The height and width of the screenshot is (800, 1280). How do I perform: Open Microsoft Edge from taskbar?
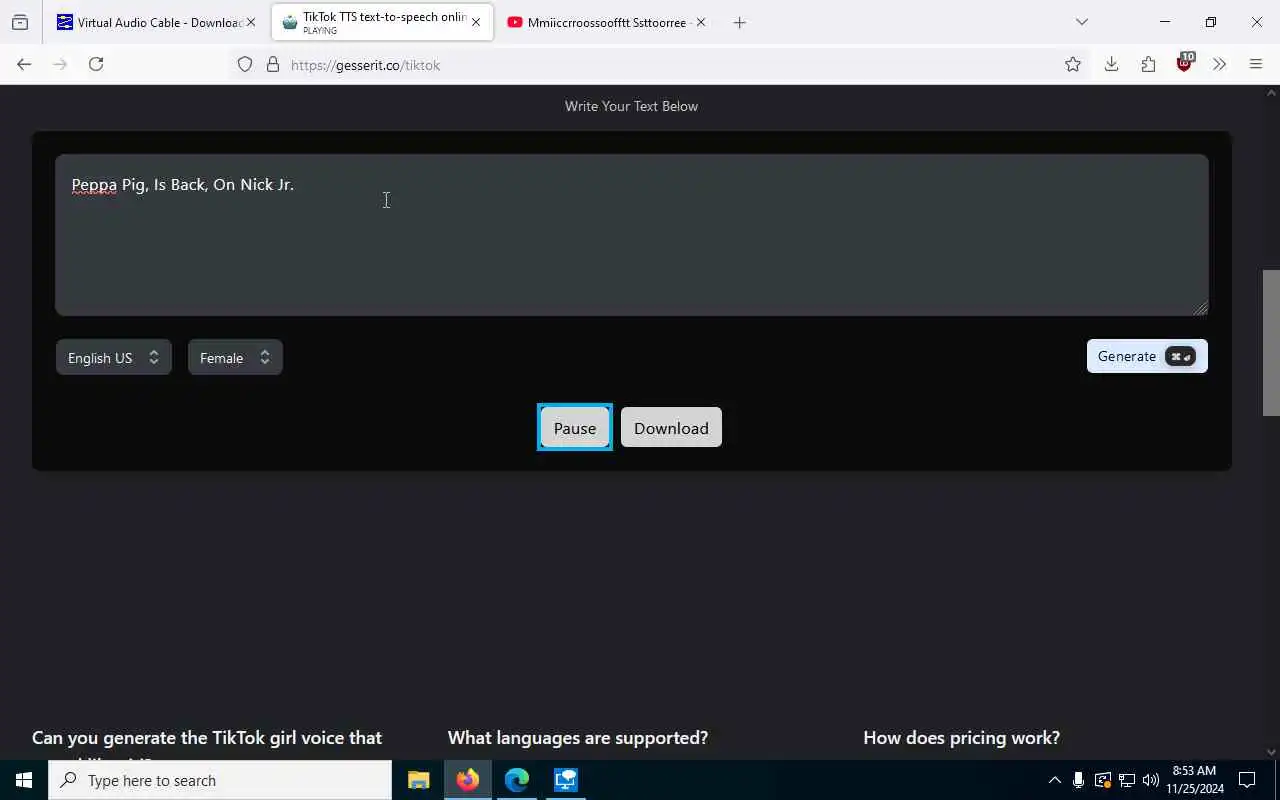(x=517, y=780)
